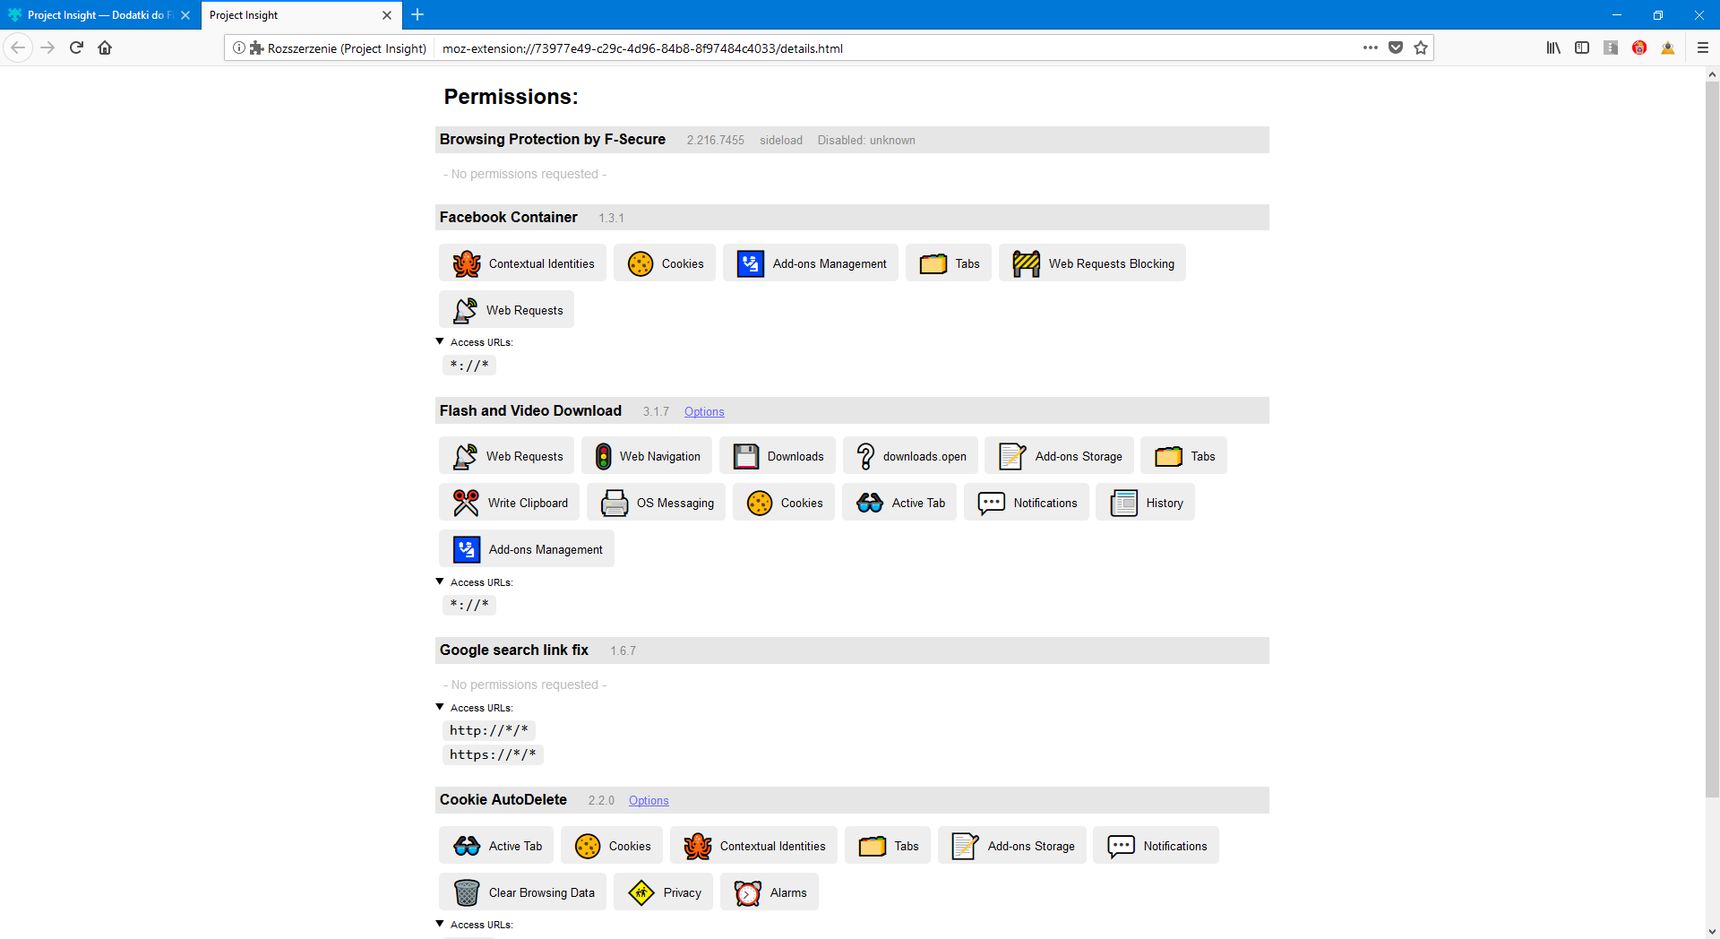Click Web Requests icon under Flash and Video Download
Screen dimensions: 1720x939
pyautogui.click(x=465, y=456)
